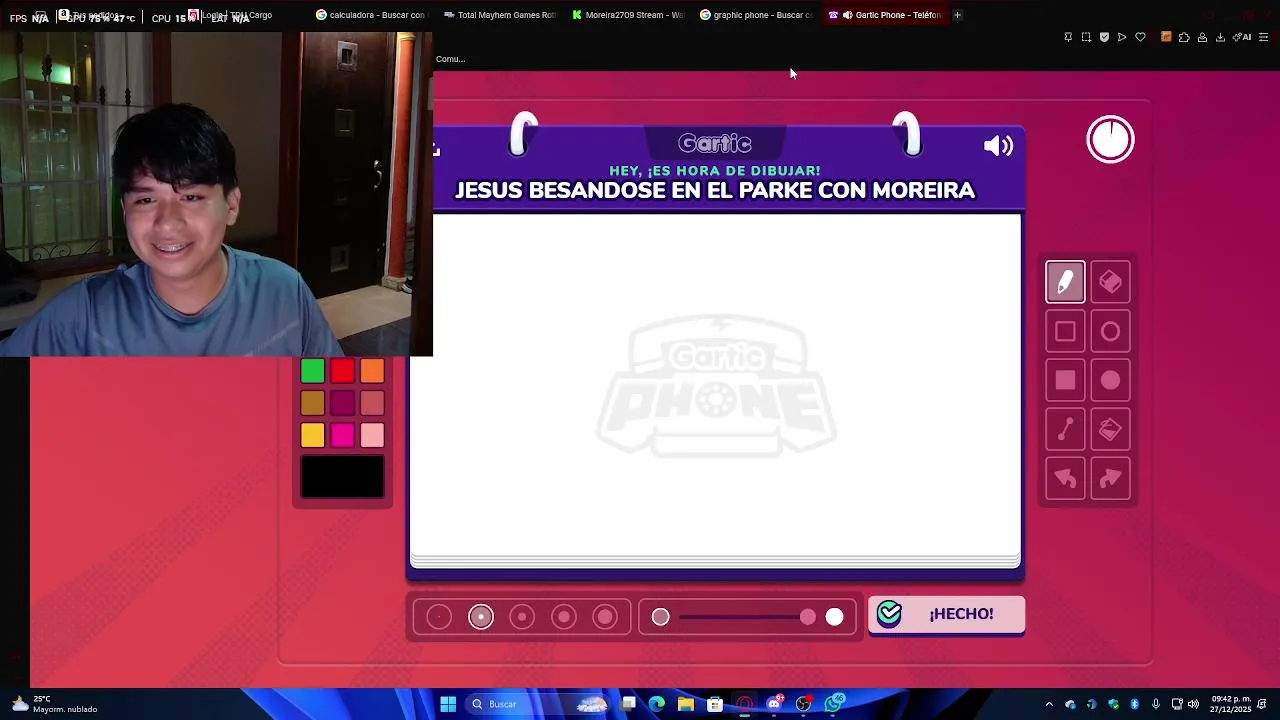The width and height of the screenshot is (1280, 720).
Task: Open File Explorer from the taskbar
Action: 685,704
